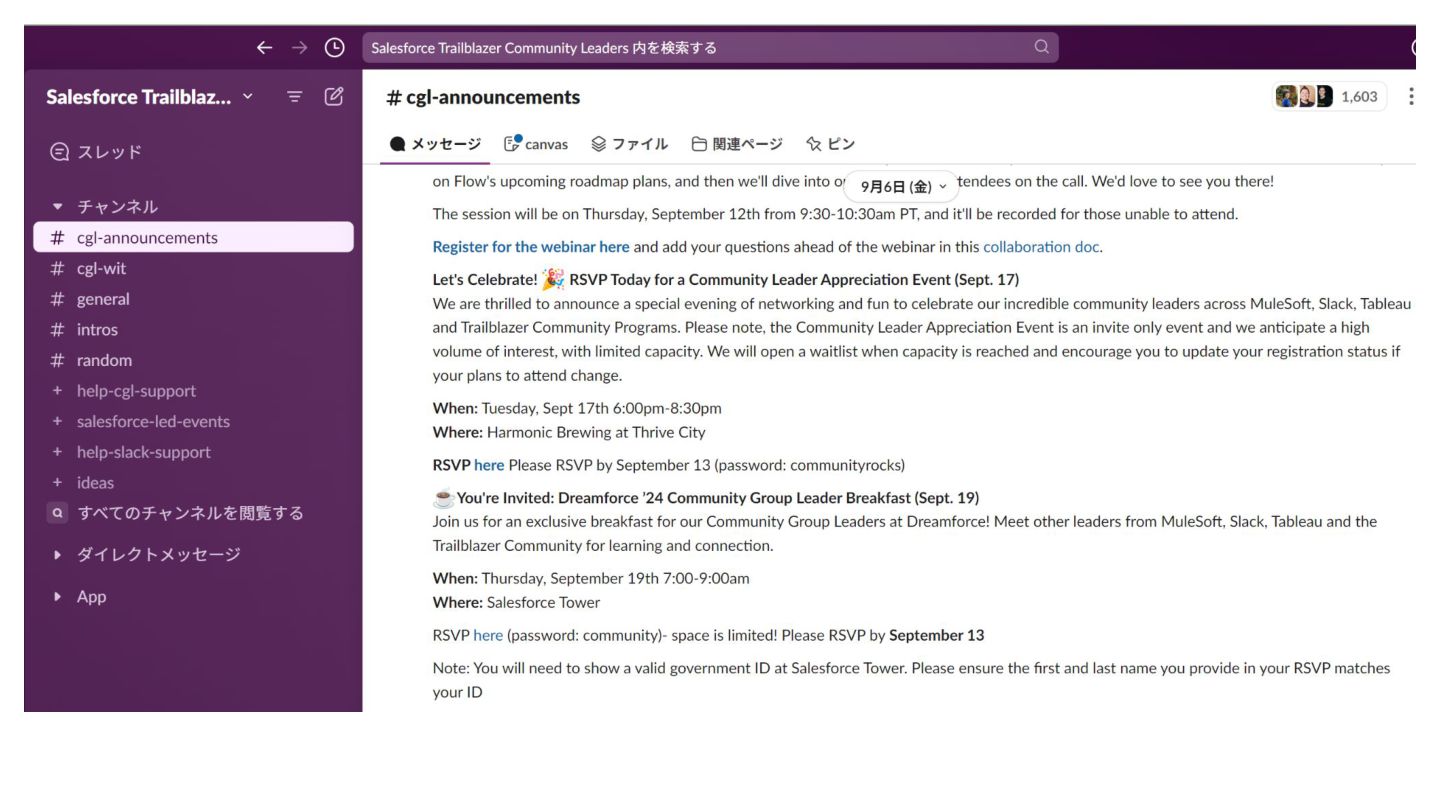The height and width of the screenshot is (810, 1440).
Task: Switch to the ピン tab
Action: [831, 144]
